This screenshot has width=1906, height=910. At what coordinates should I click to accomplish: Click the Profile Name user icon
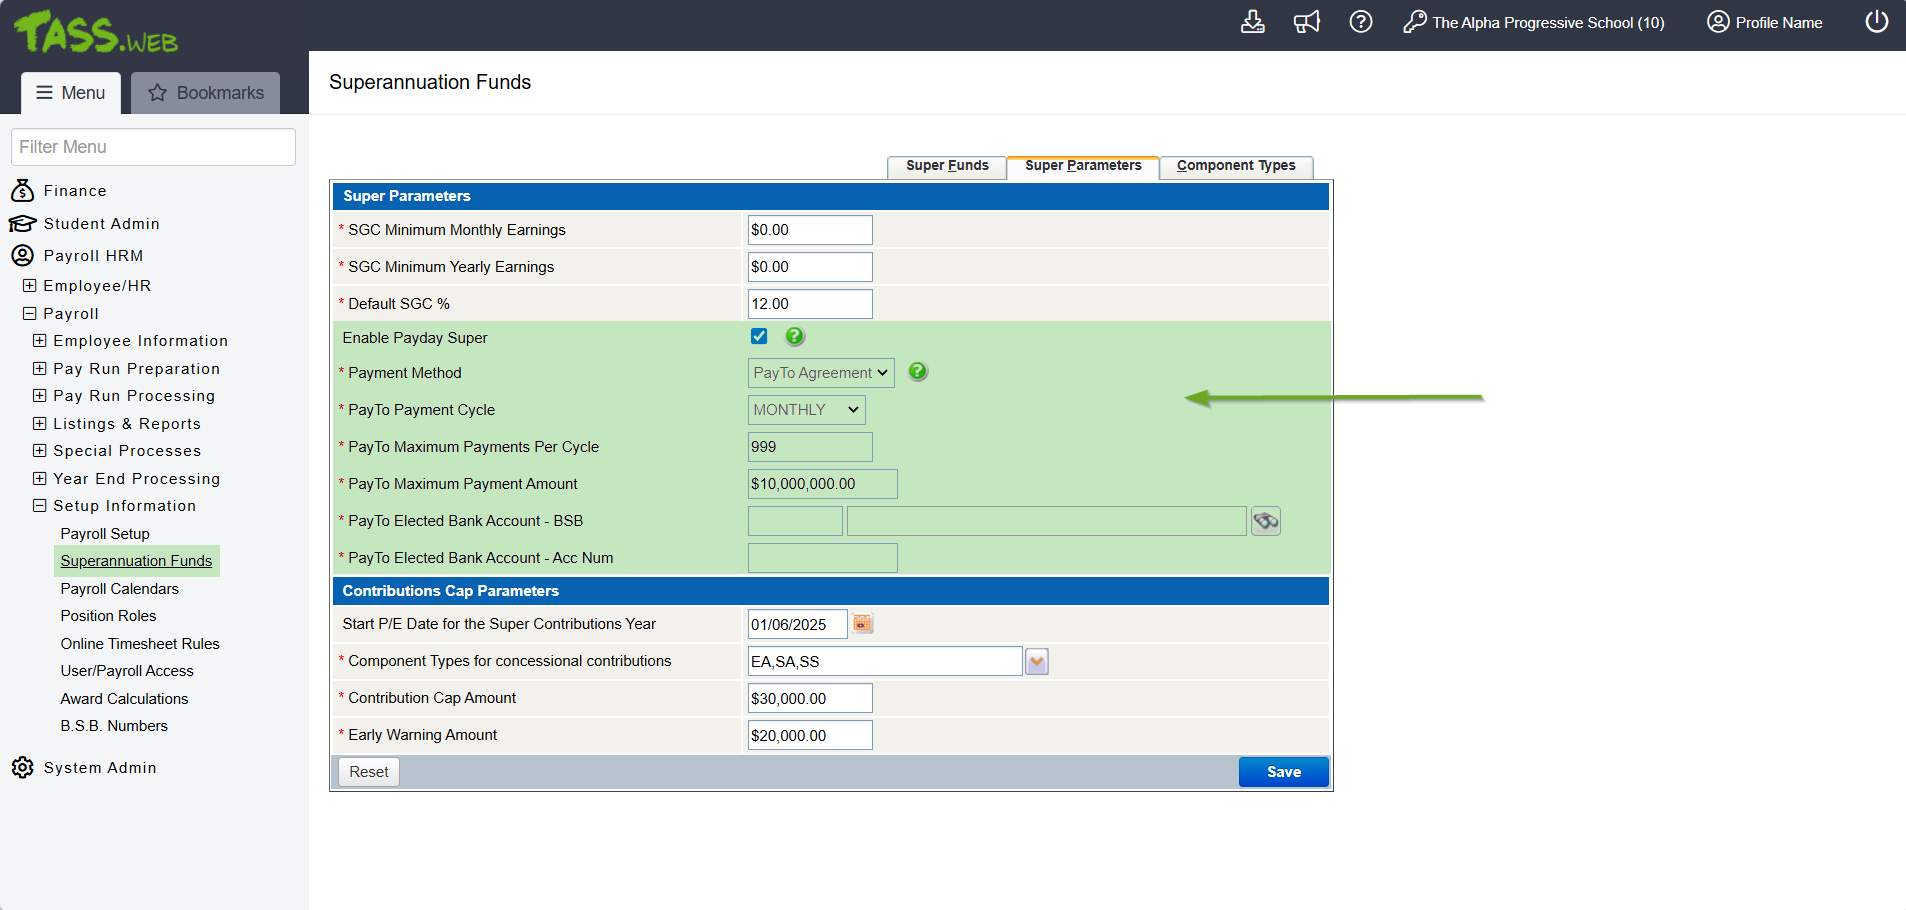(x=1718, y=22)
